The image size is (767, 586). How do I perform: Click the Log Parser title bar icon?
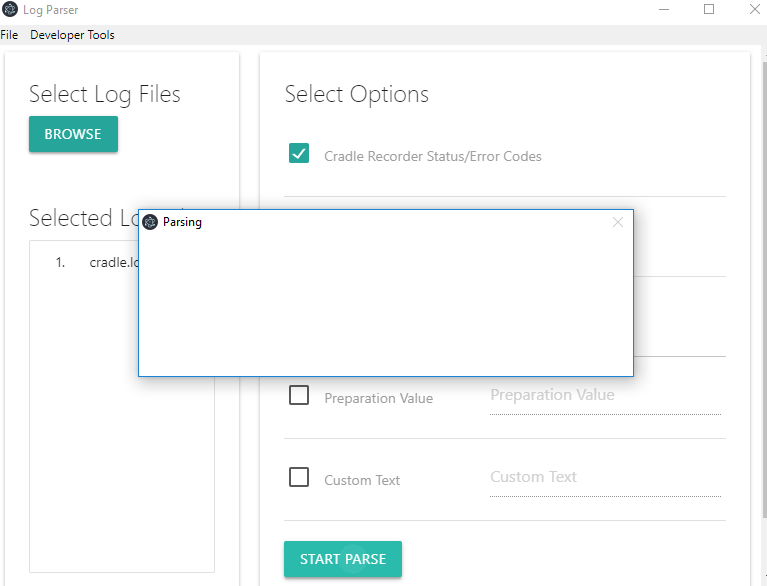point(10,9)
